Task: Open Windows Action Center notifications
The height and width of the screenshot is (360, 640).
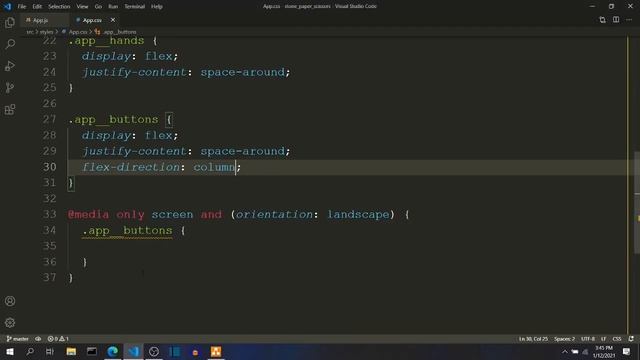Action: (627, 352)
